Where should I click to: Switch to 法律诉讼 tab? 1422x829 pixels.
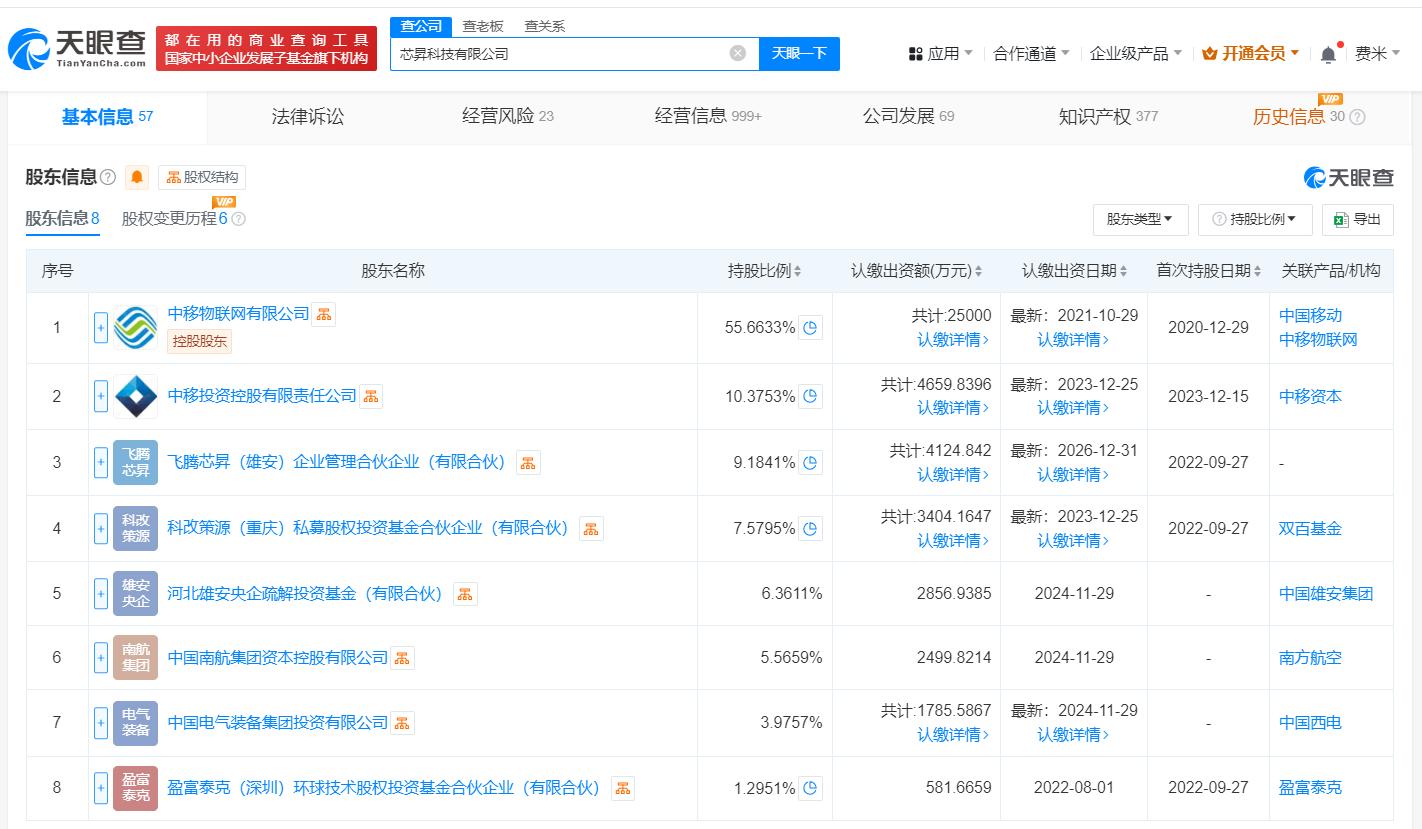pos(308,117)
